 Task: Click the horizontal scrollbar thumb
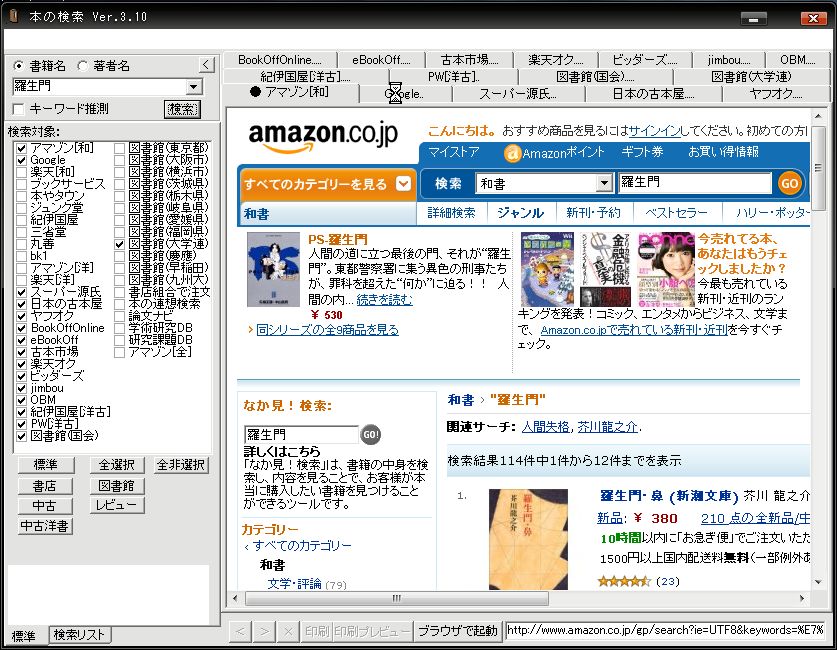(x=397, y=598)
